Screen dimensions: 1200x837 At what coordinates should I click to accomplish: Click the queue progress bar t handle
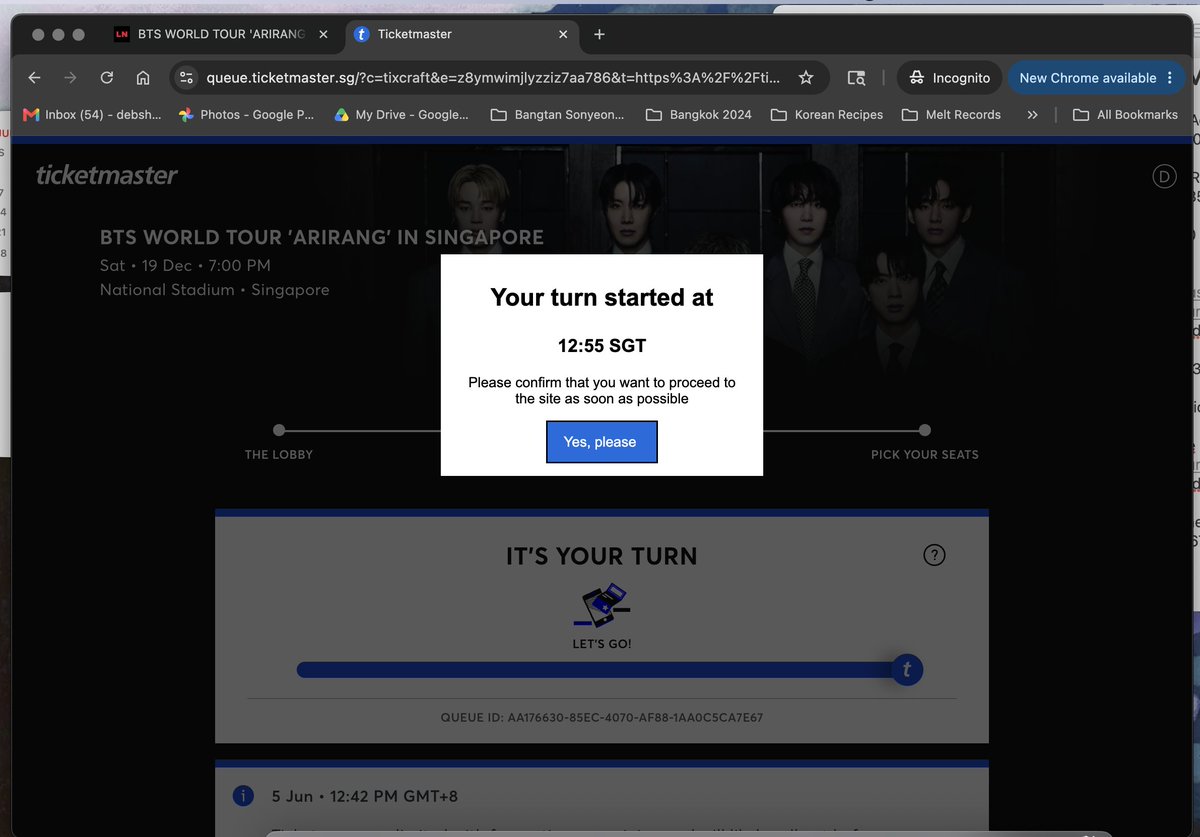pos(907,670)
